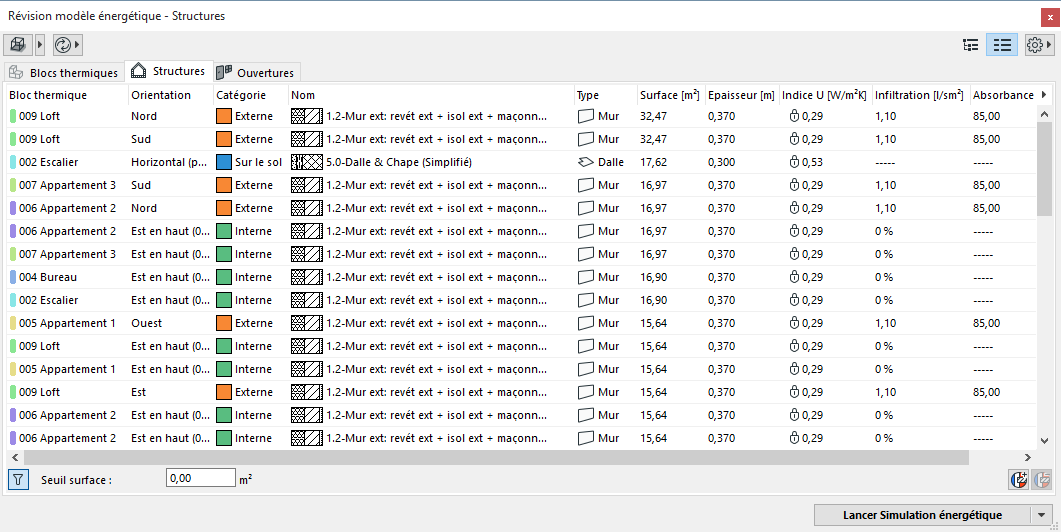The width and height of the screenshot is (1061, 532).
Task: Click Lancer Simulation énergétique button
Action: (x=922, y=515)
